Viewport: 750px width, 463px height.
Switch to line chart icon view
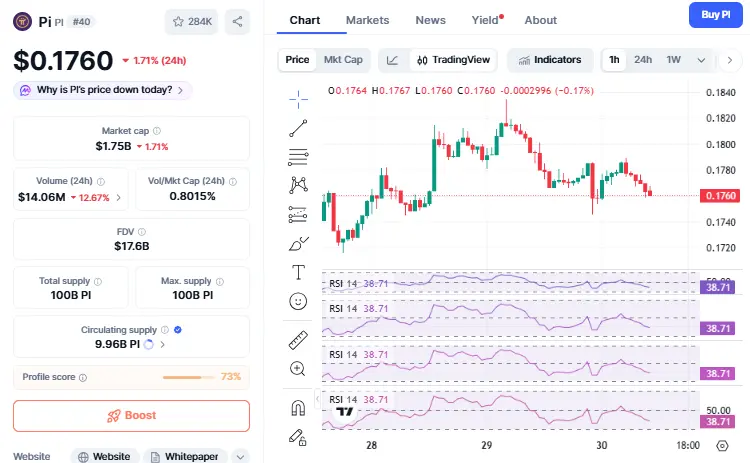tap(392, 60)
